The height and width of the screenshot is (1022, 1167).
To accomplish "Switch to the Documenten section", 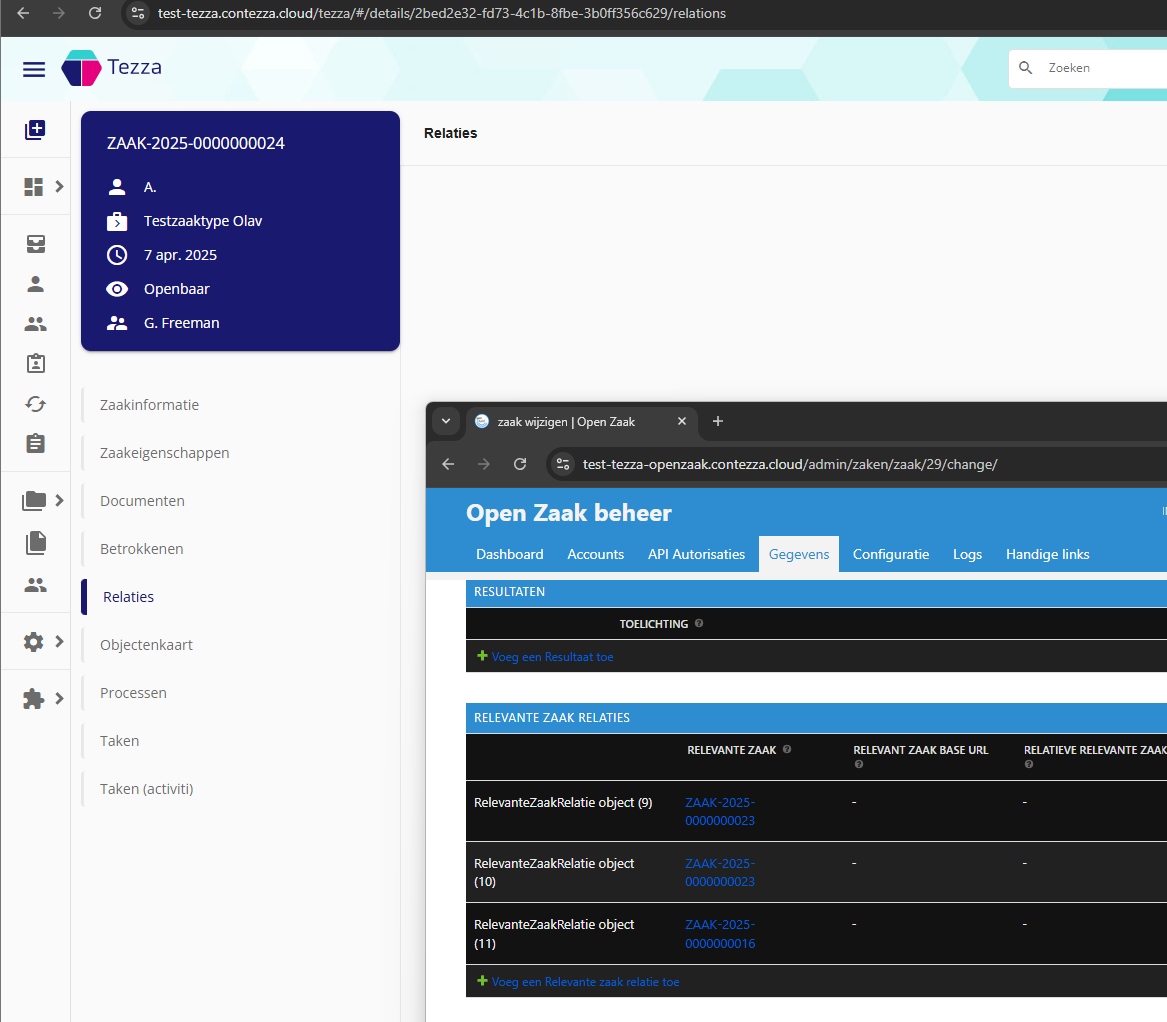I will tap(142, 501).
